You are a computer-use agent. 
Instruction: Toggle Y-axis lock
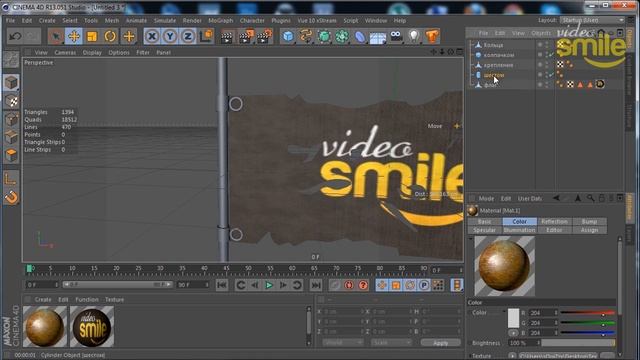(x=170, y=37)
